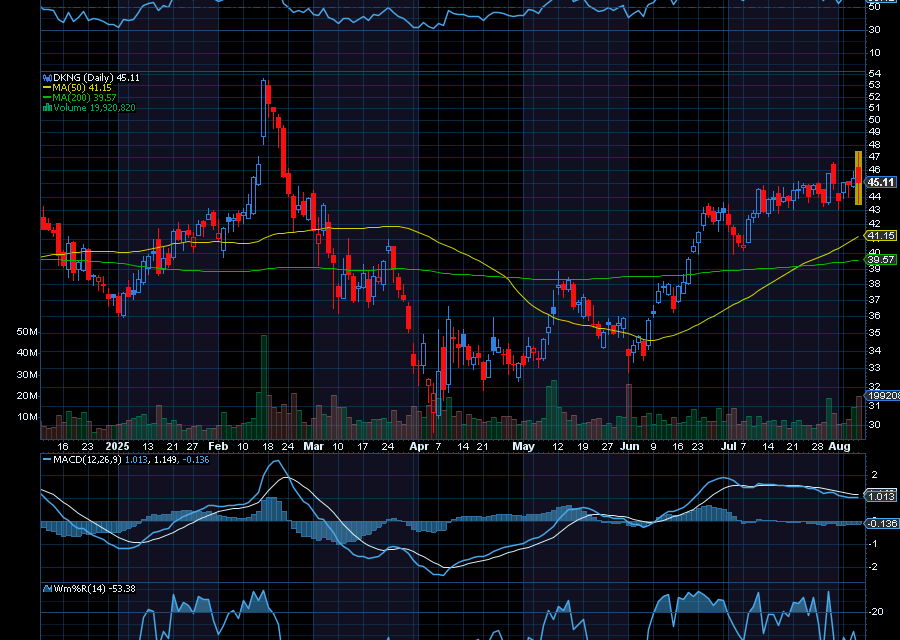The image size is (900, 640).
Task: Click the Apr month label on date axis
Action: 419,446
